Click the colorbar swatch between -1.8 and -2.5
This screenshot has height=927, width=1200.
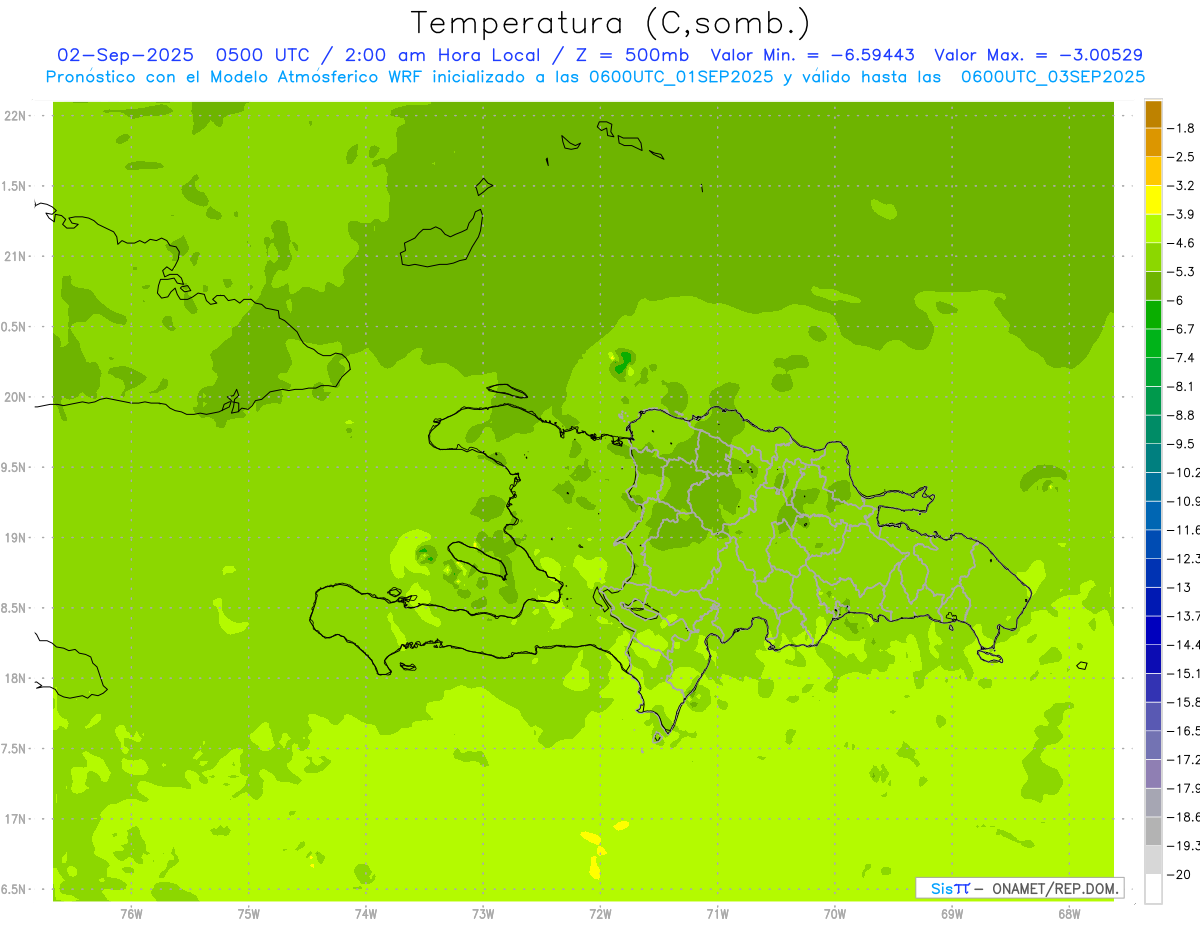click(1153, 142)
